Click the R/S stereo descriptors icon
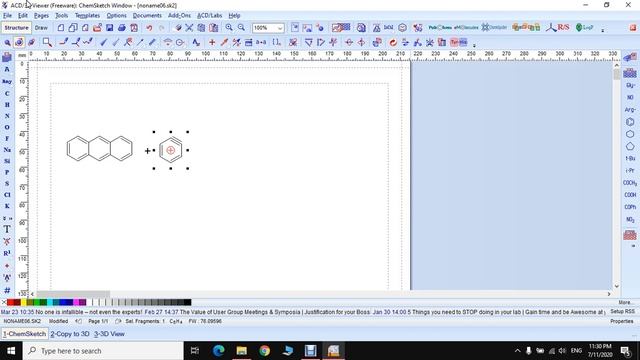 [x=558, y=28]
